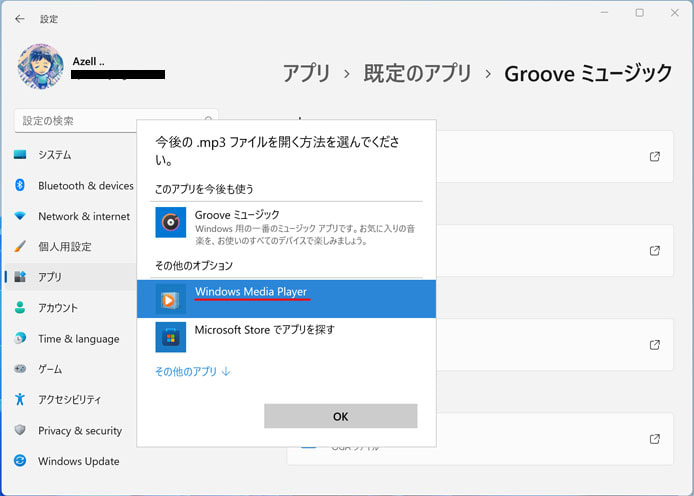Click the アカウント person icon
Image resolution: width=694 pixels, height=496 pixels.
point(20,307)
